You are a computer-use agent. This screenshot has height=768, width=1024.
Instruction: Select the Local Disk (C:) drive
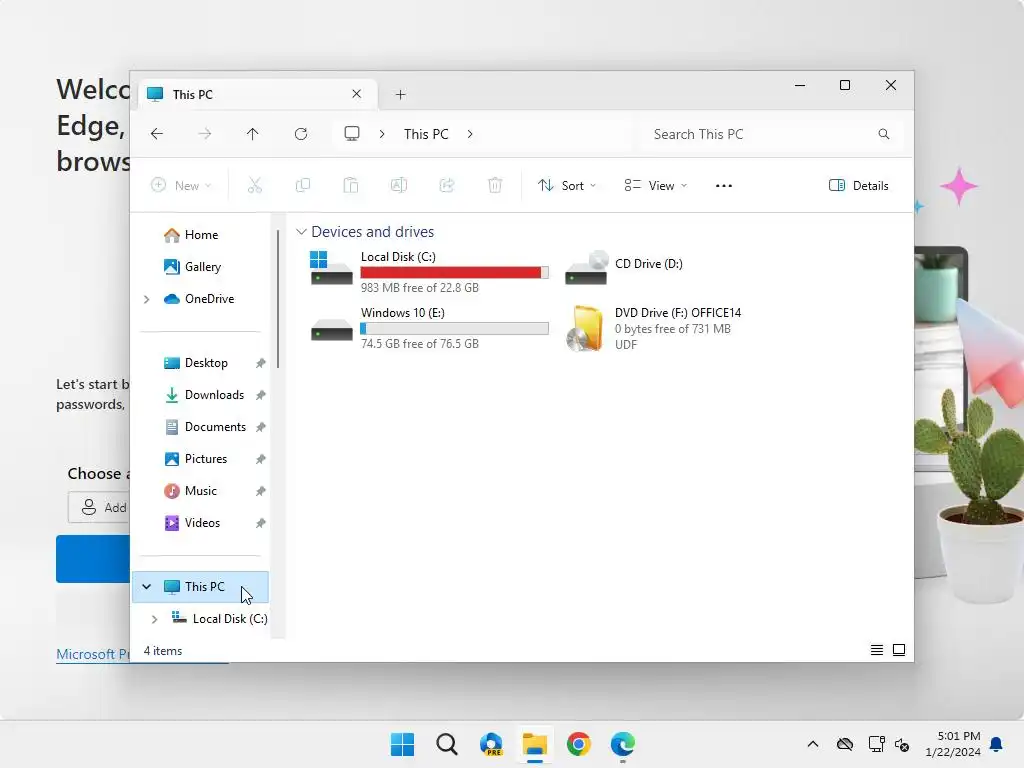(x=429, y=270)
